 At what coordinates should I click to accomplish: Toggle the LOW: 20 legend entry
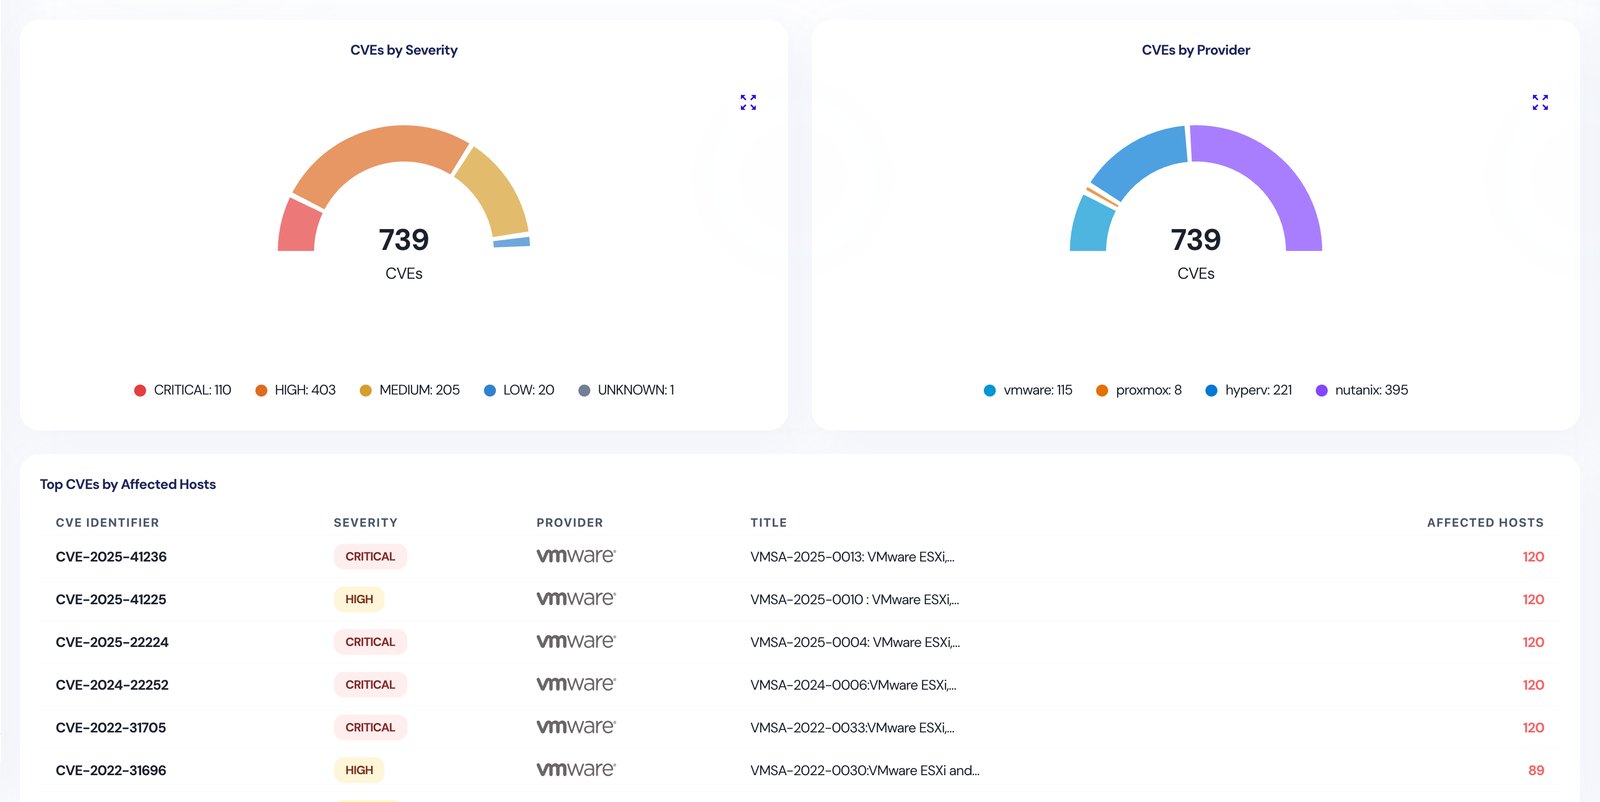coord(519,390)
